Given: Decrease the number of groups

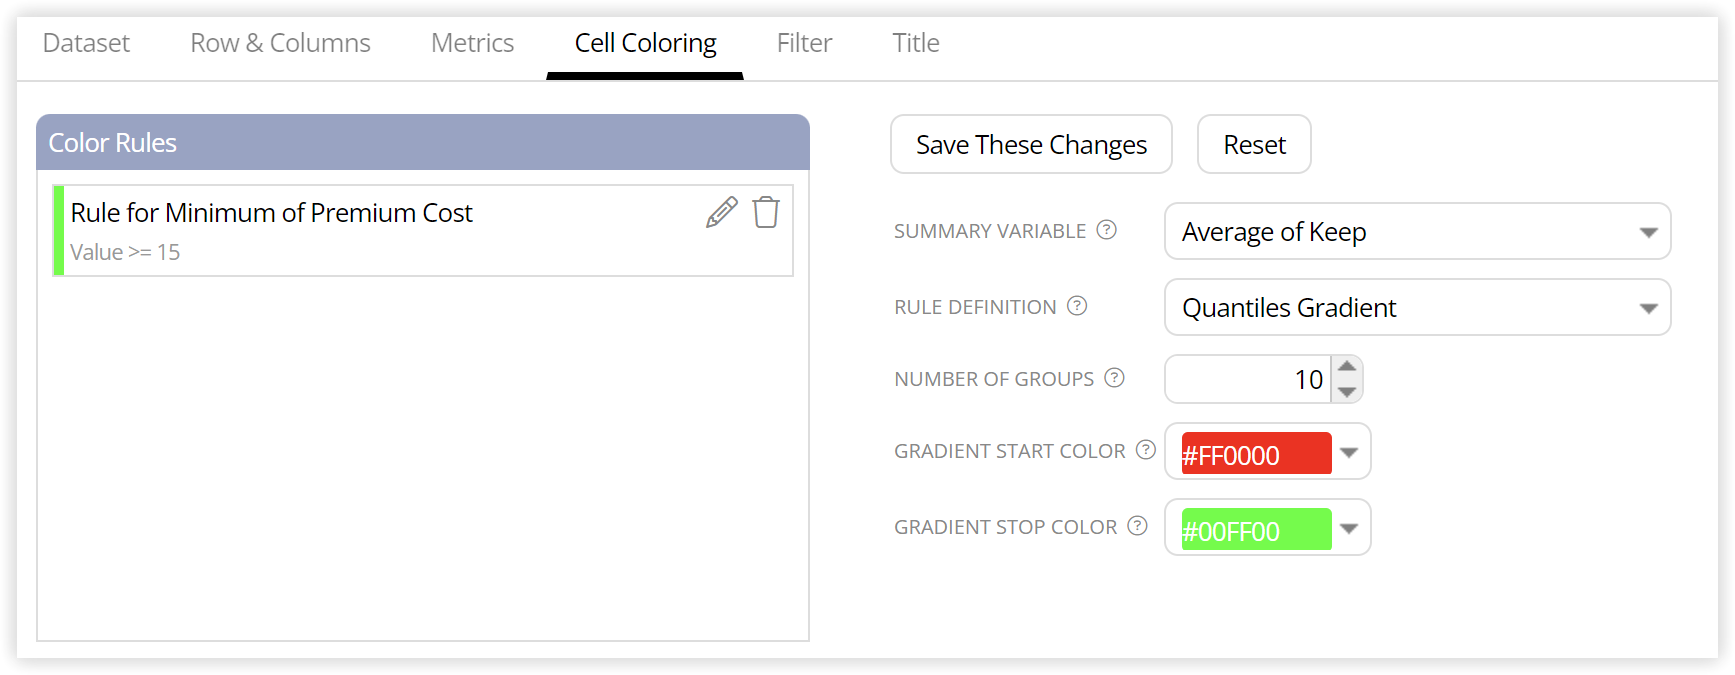Looking at the screenshot, I should click(1347, 392).
